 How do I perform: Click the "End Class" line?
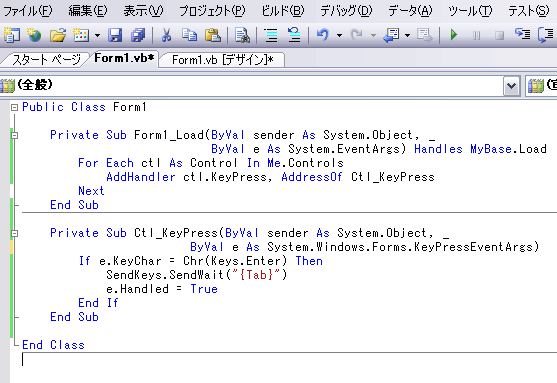(53, 345)
